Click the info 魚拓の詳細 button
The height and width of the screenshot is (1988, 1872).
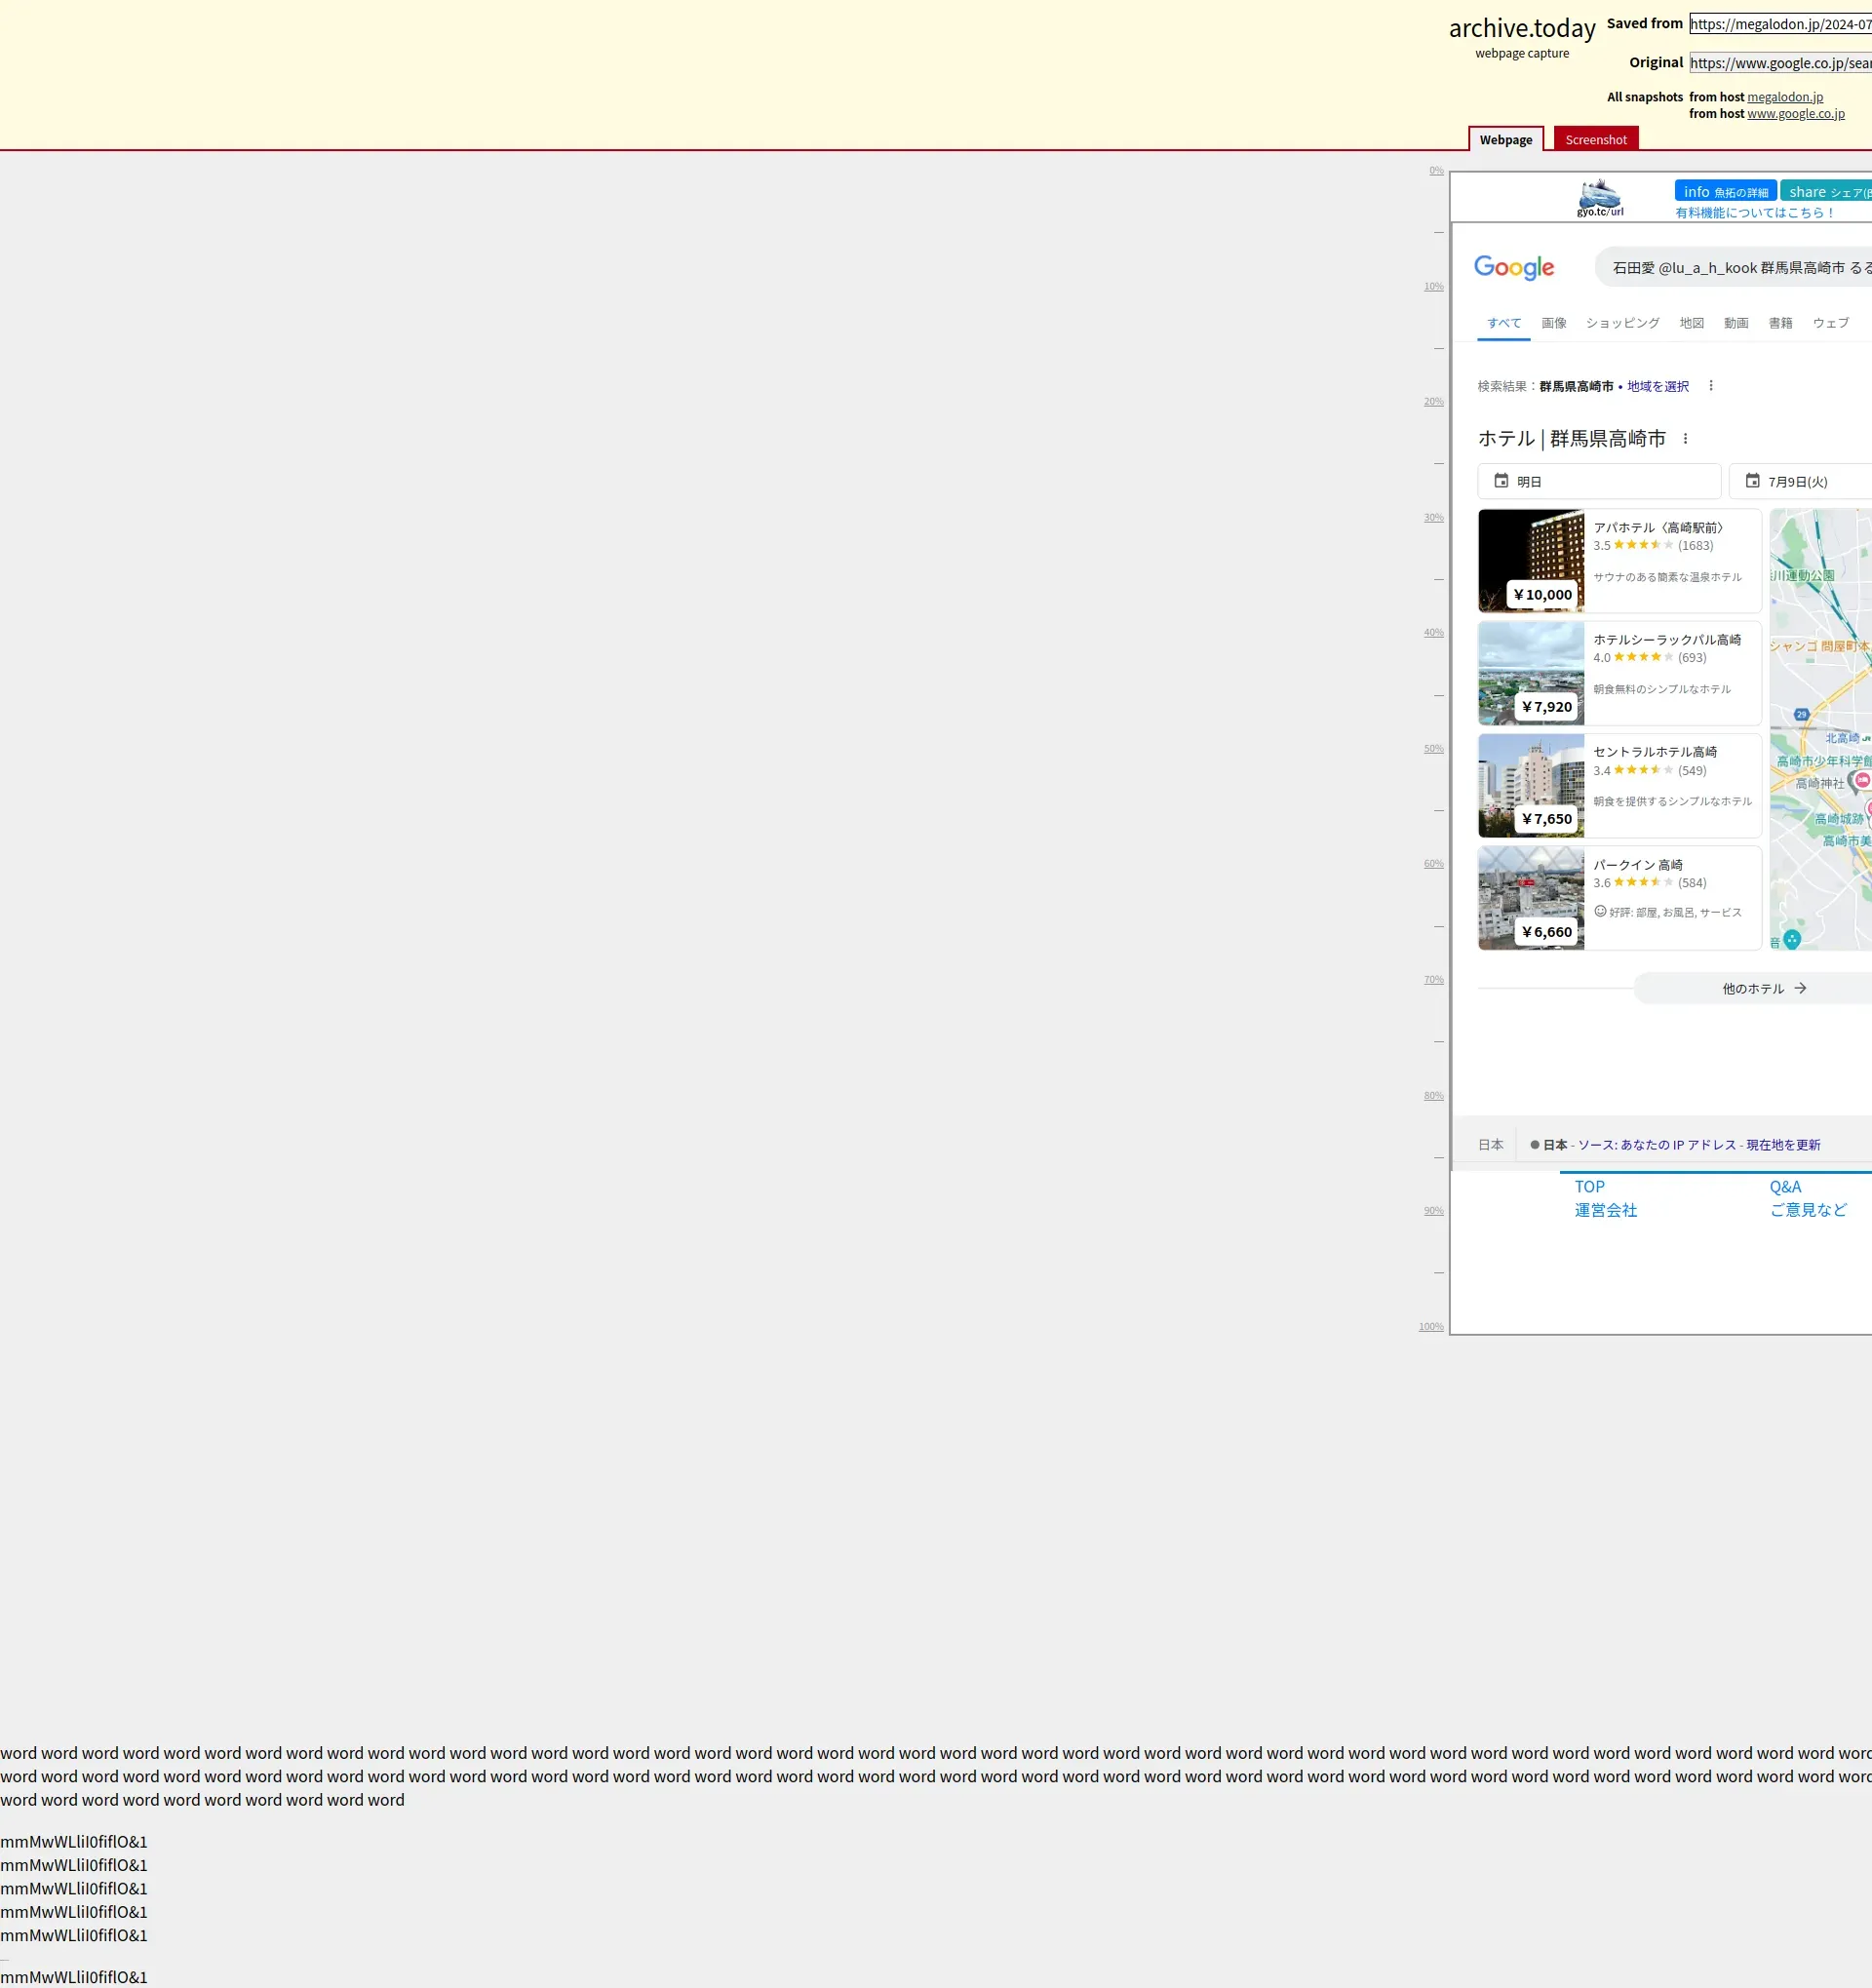click(1724, 192)
